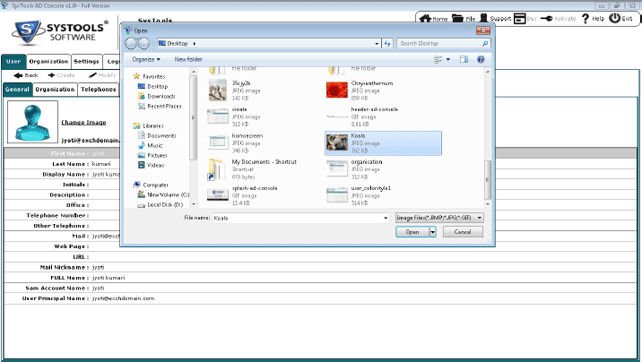
Task: Open the change view dropdown arrow
Action: (448, 60)
